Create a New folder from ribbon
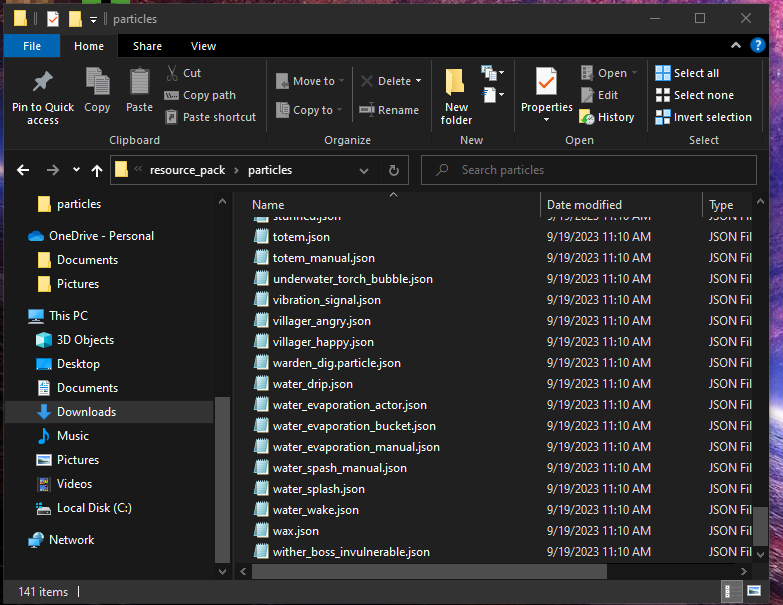The image size is (783, 605). point(456,85)
